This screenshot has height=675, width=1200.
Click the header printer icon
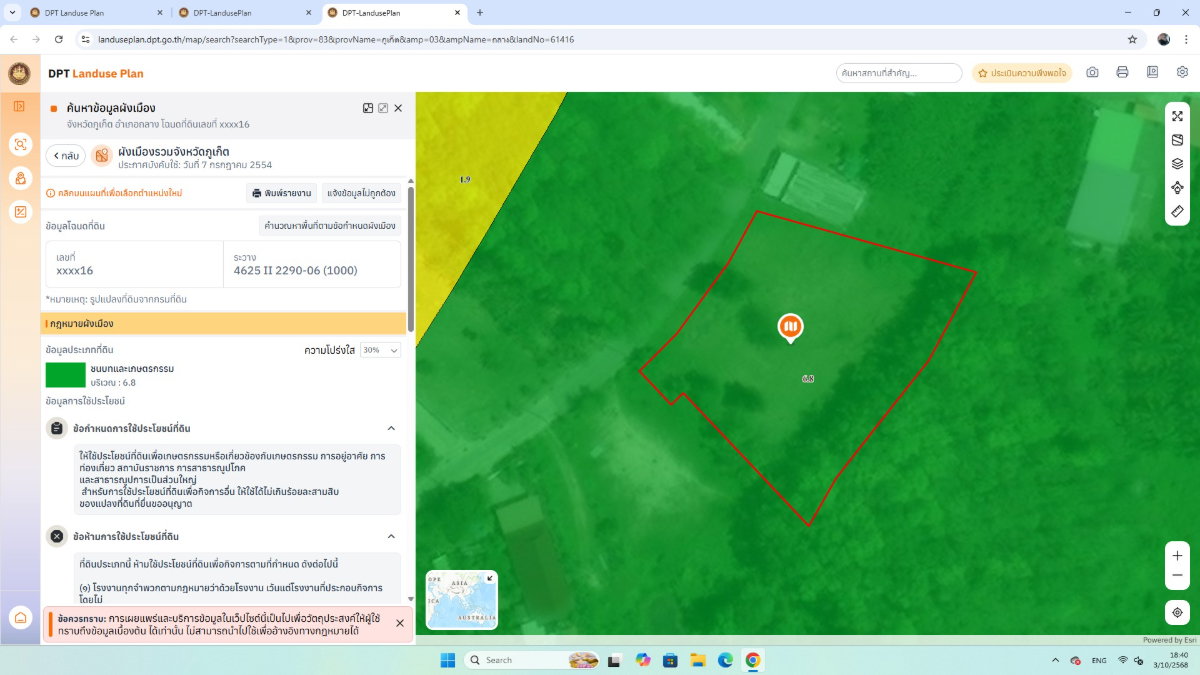coord(1122,73)
